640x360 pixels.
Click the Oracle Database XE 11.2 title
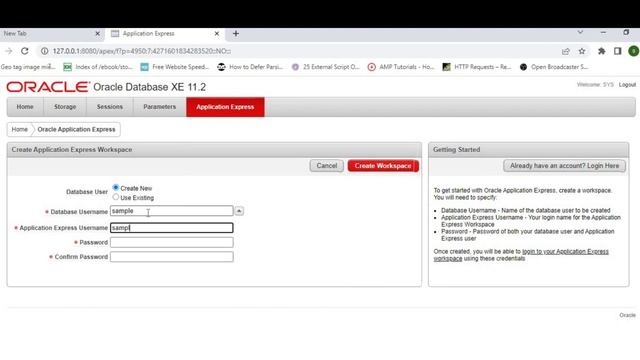tap(149, 87)
